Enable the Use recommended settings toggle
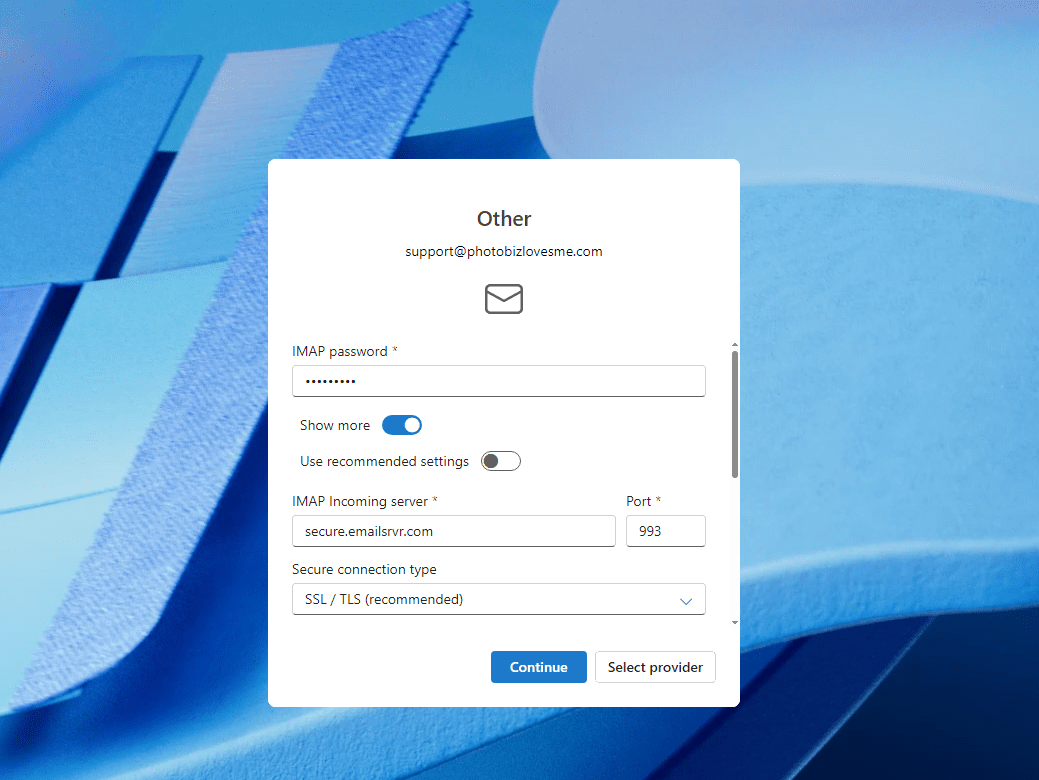Screen dimensions: 1039x780 pos(500,461)
